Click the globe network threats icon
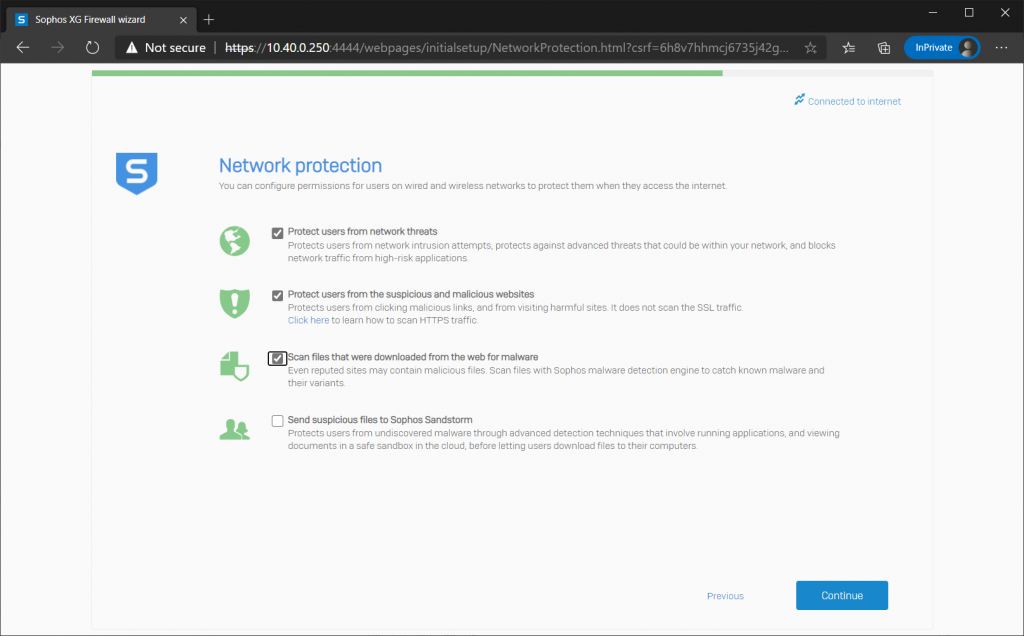Image resolution: width=1024 pixels, height=636 pixels. [234, 241]
